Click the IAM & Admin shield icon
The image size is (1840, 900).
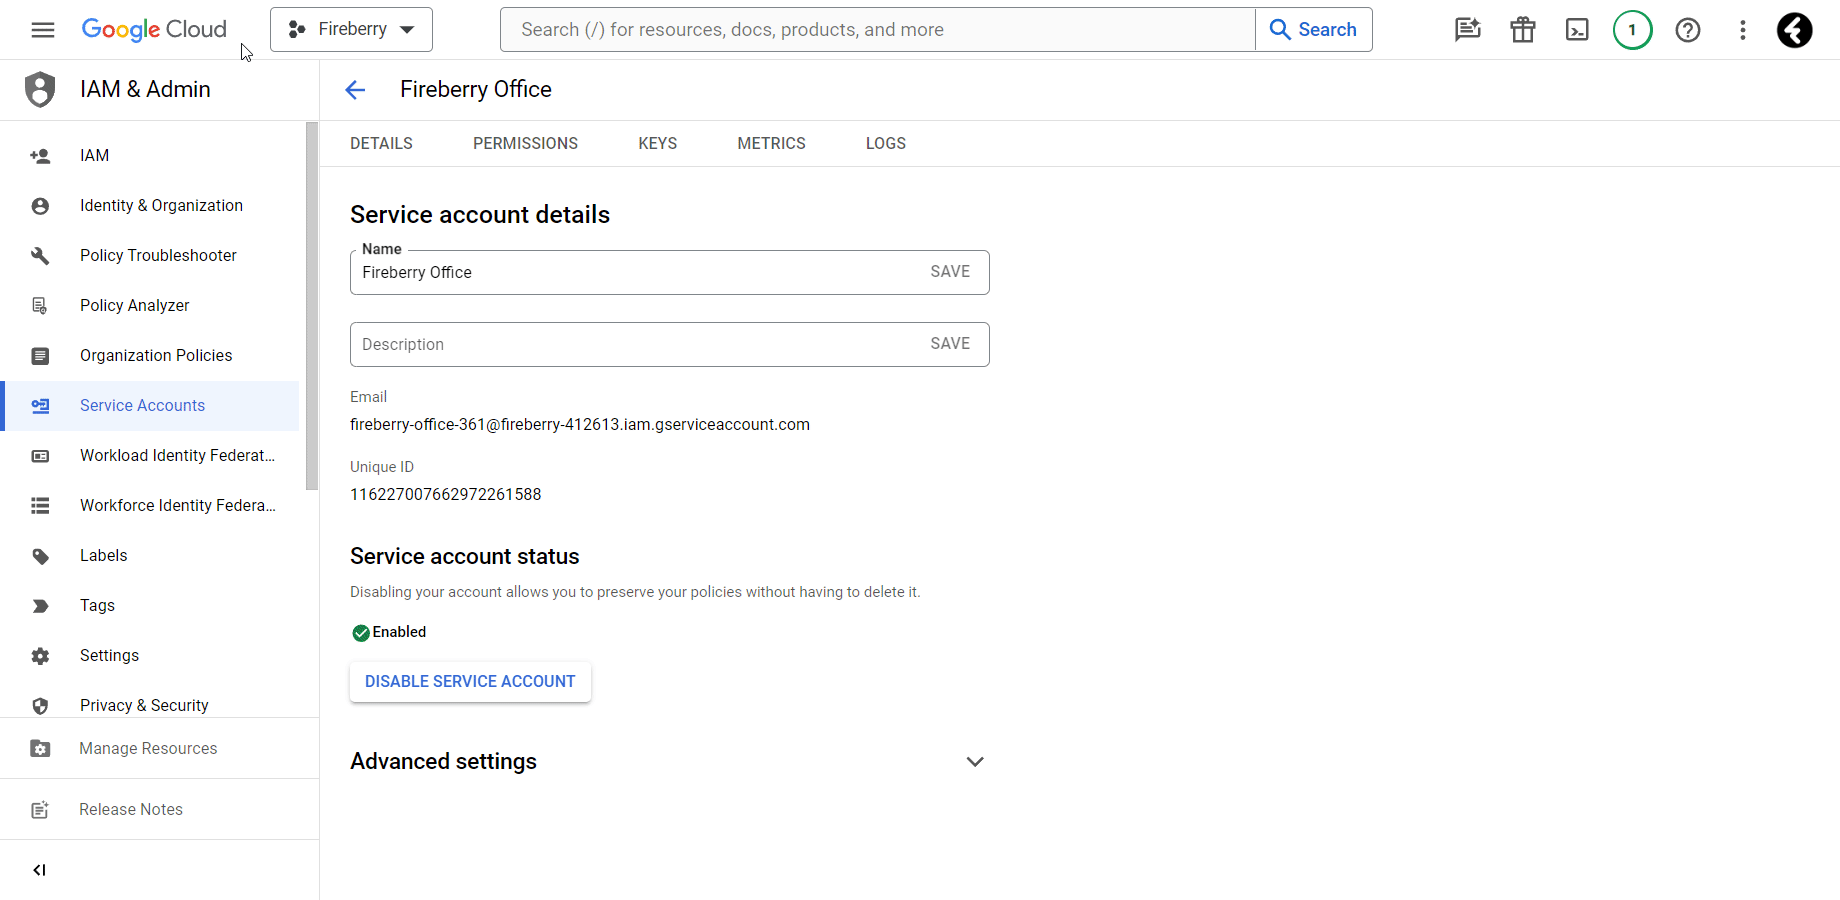pos(40,89)
